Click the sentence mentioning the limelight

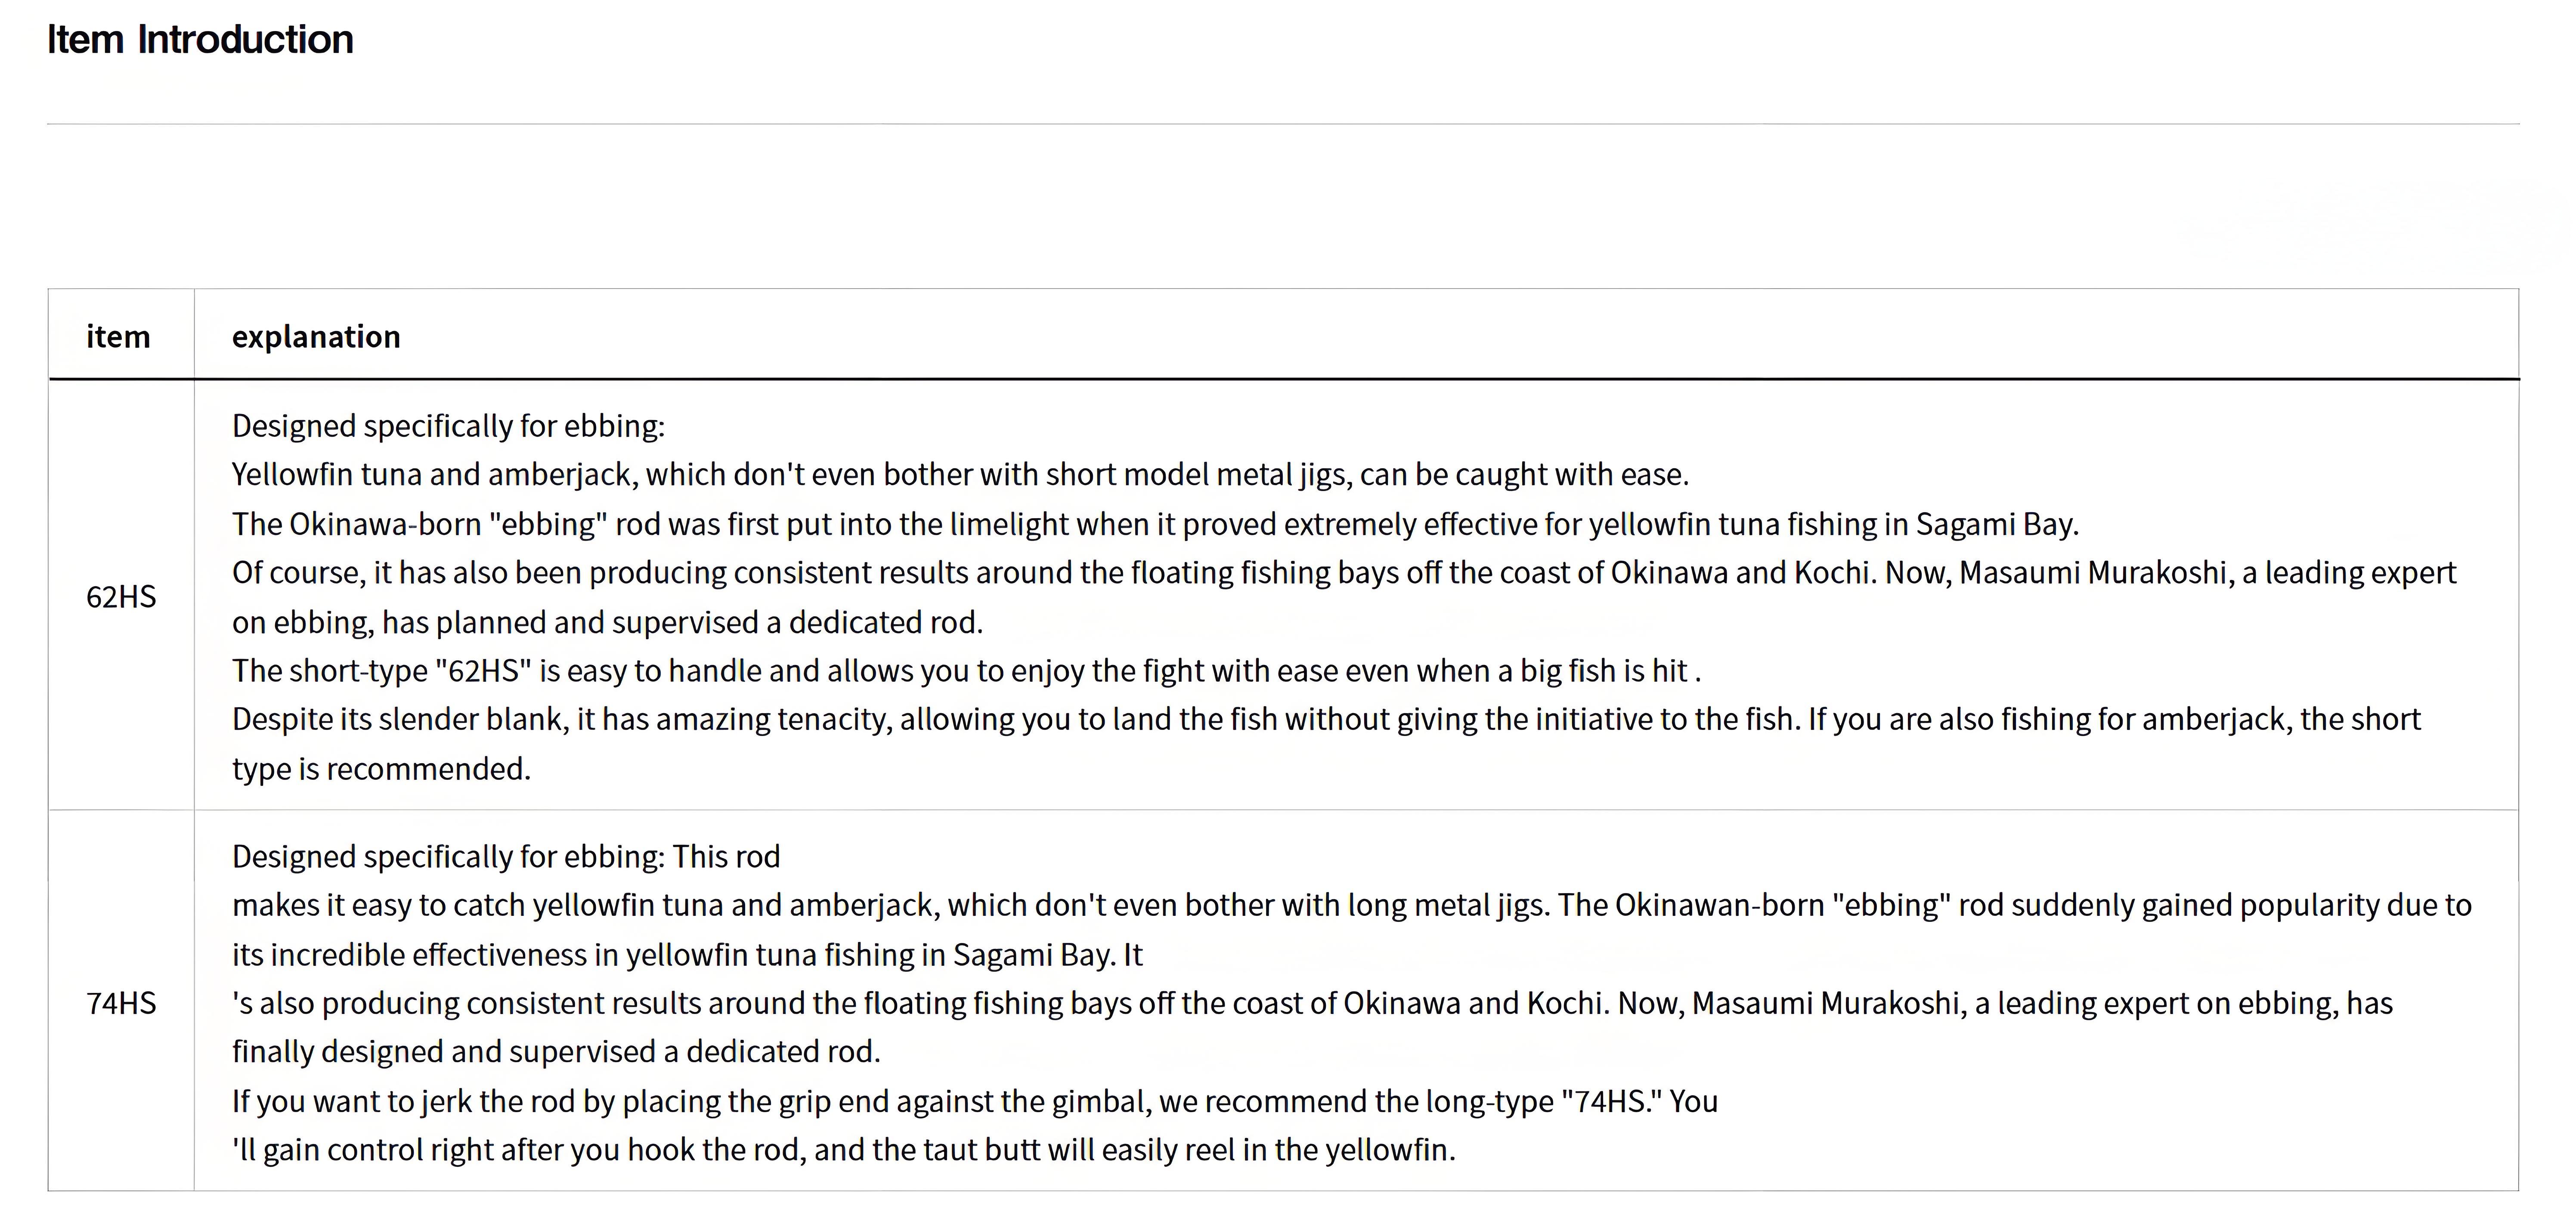click(1155, 524)
